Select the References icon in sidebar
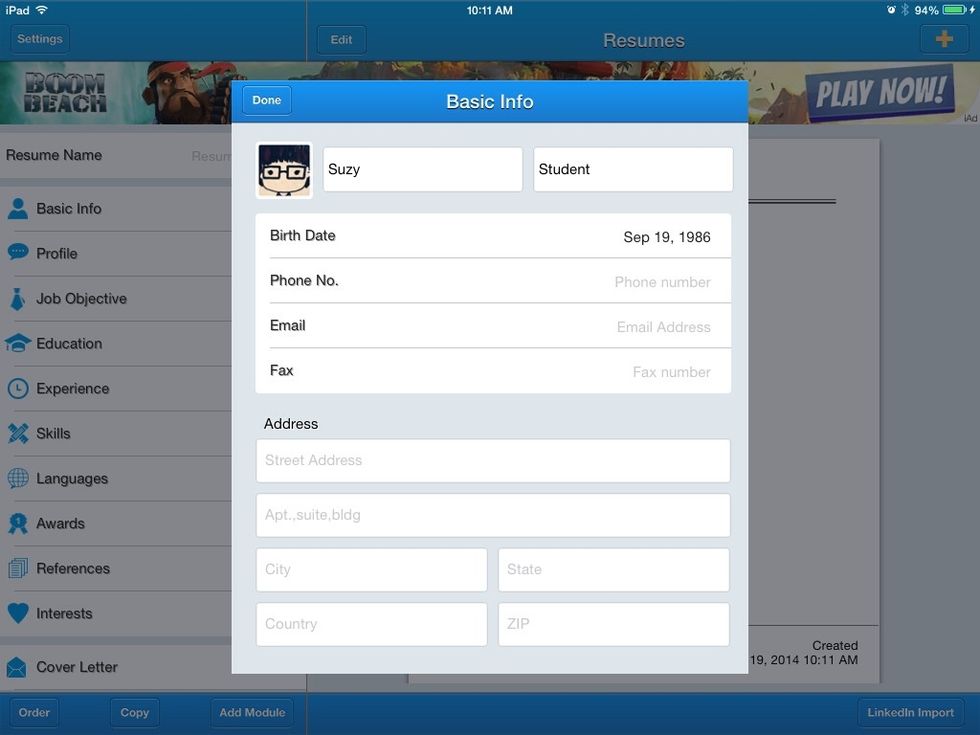This screenshot has width=980, height=735. tap(20, 568)
